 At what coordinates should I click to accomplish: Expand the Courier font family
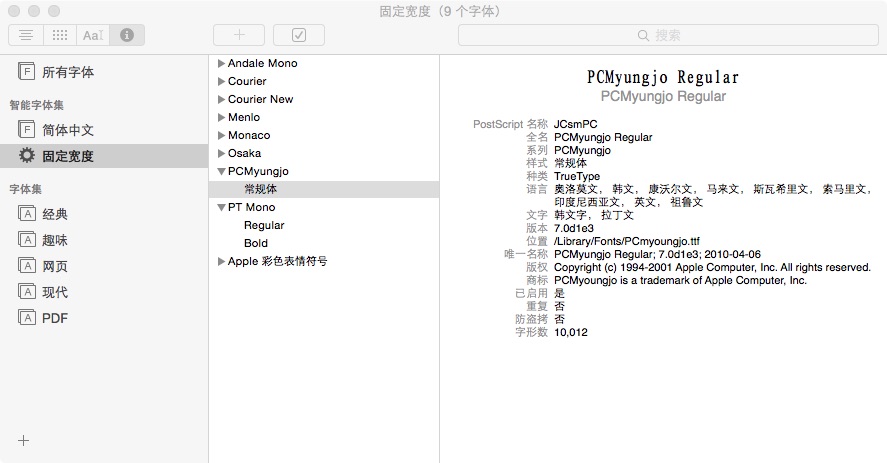tap(221, 82)
